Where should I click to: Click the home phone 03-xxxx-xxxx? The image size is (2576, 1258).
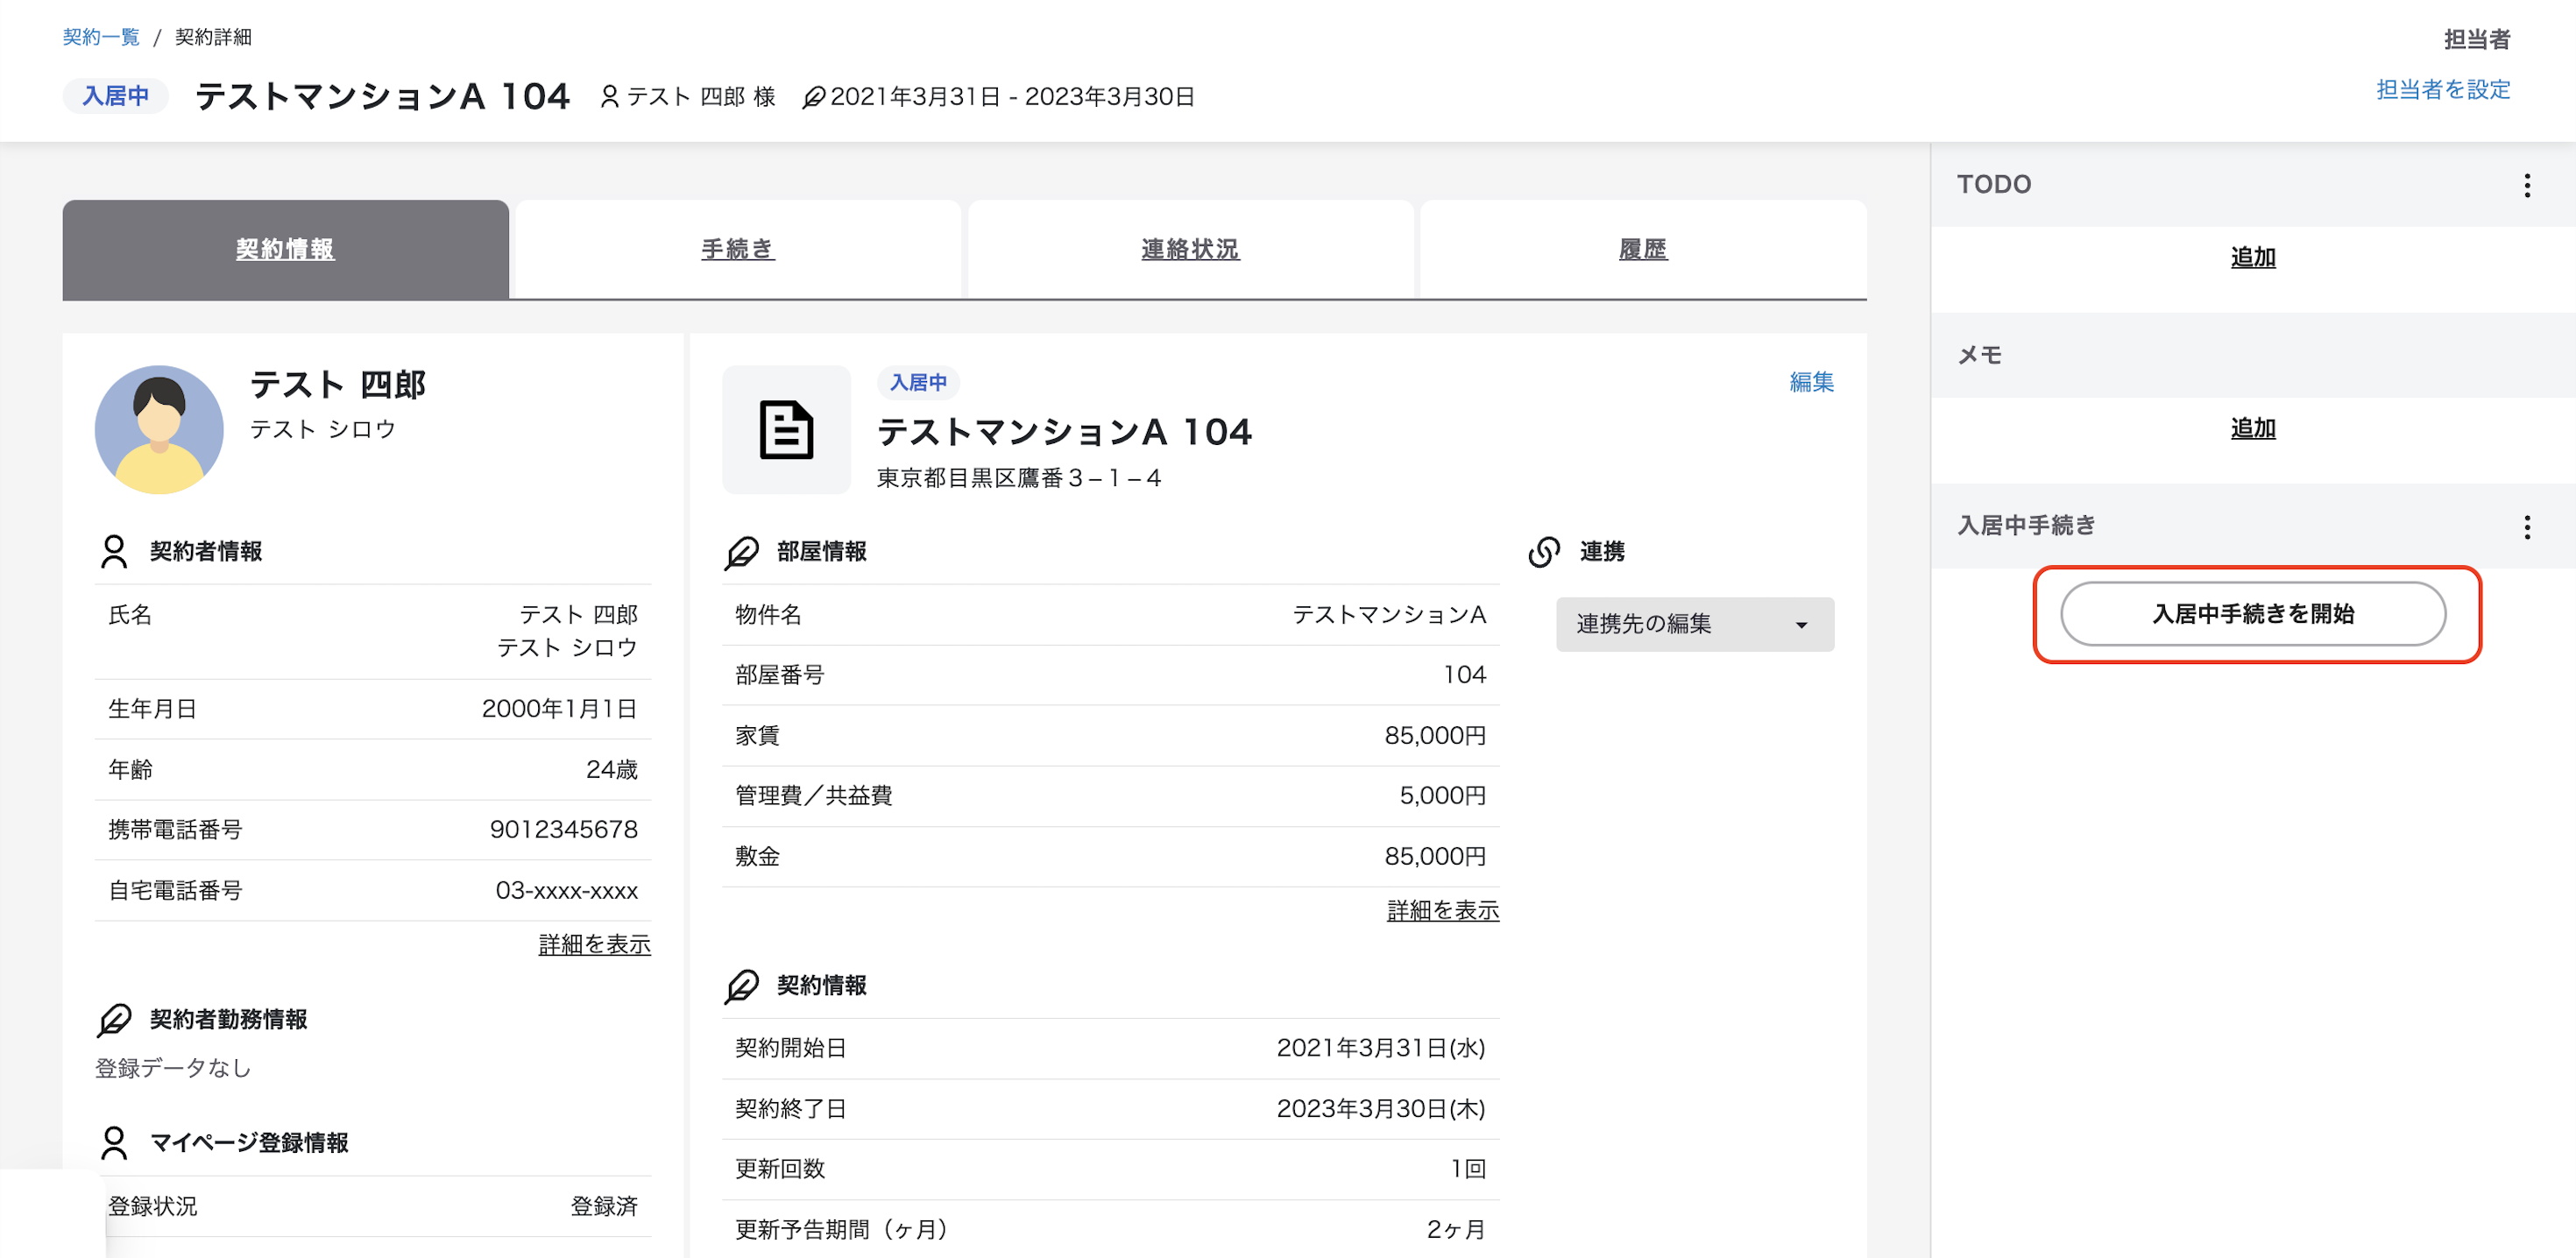567,891
